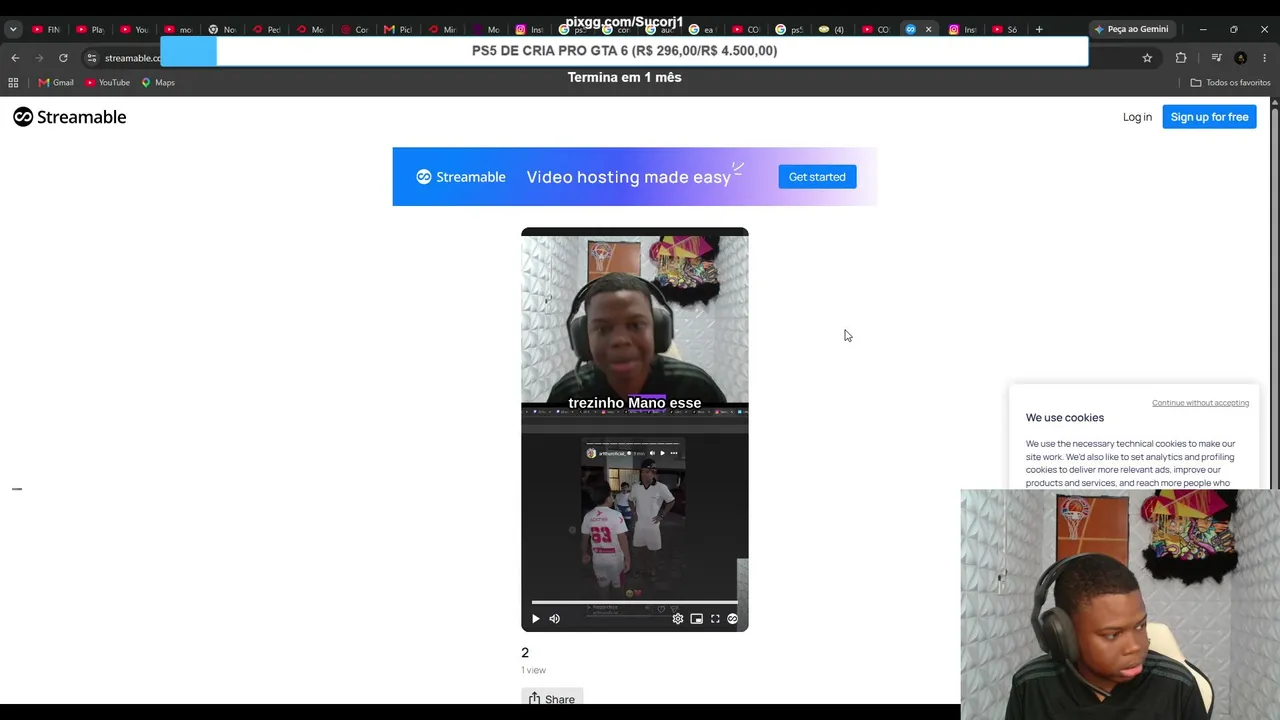This screenshot has height=720, width=1280.
Task: Seek using the video progress bar
Action: (x=634, y=602)
